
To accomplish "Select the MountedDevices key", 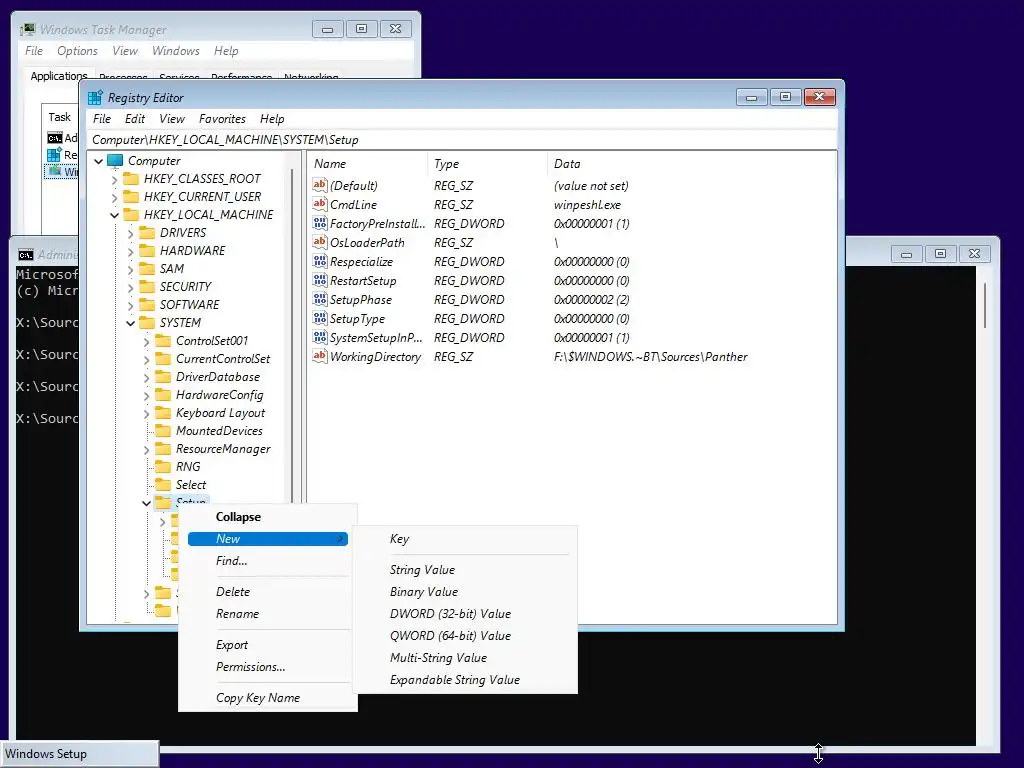I will [219, 431].
